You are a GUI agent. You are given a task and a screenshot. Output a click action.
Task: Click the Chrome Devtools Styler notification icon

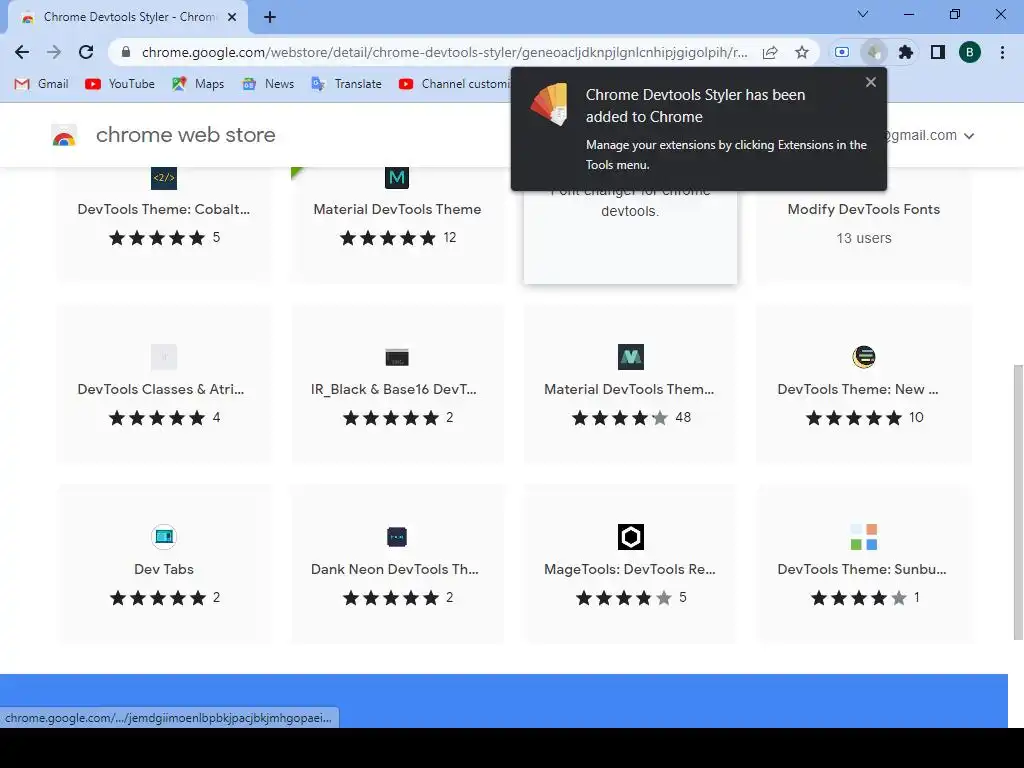[x=549, y=104]
